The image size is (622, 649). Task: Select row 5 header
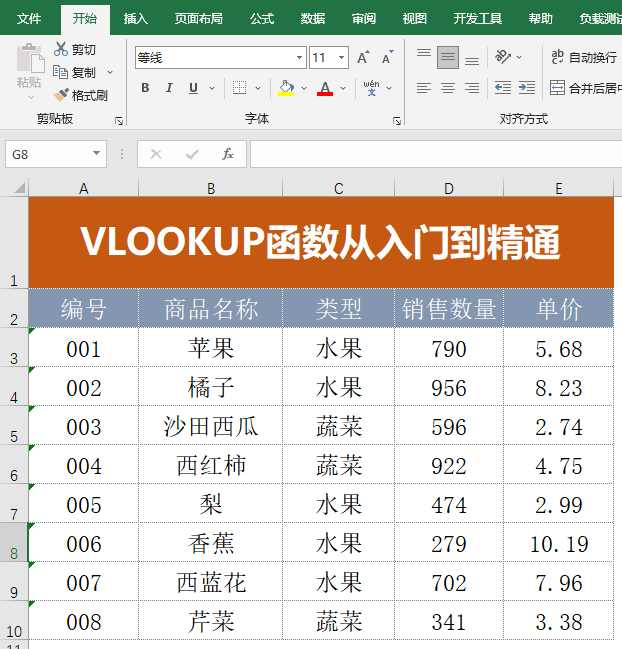click(14, 426)
